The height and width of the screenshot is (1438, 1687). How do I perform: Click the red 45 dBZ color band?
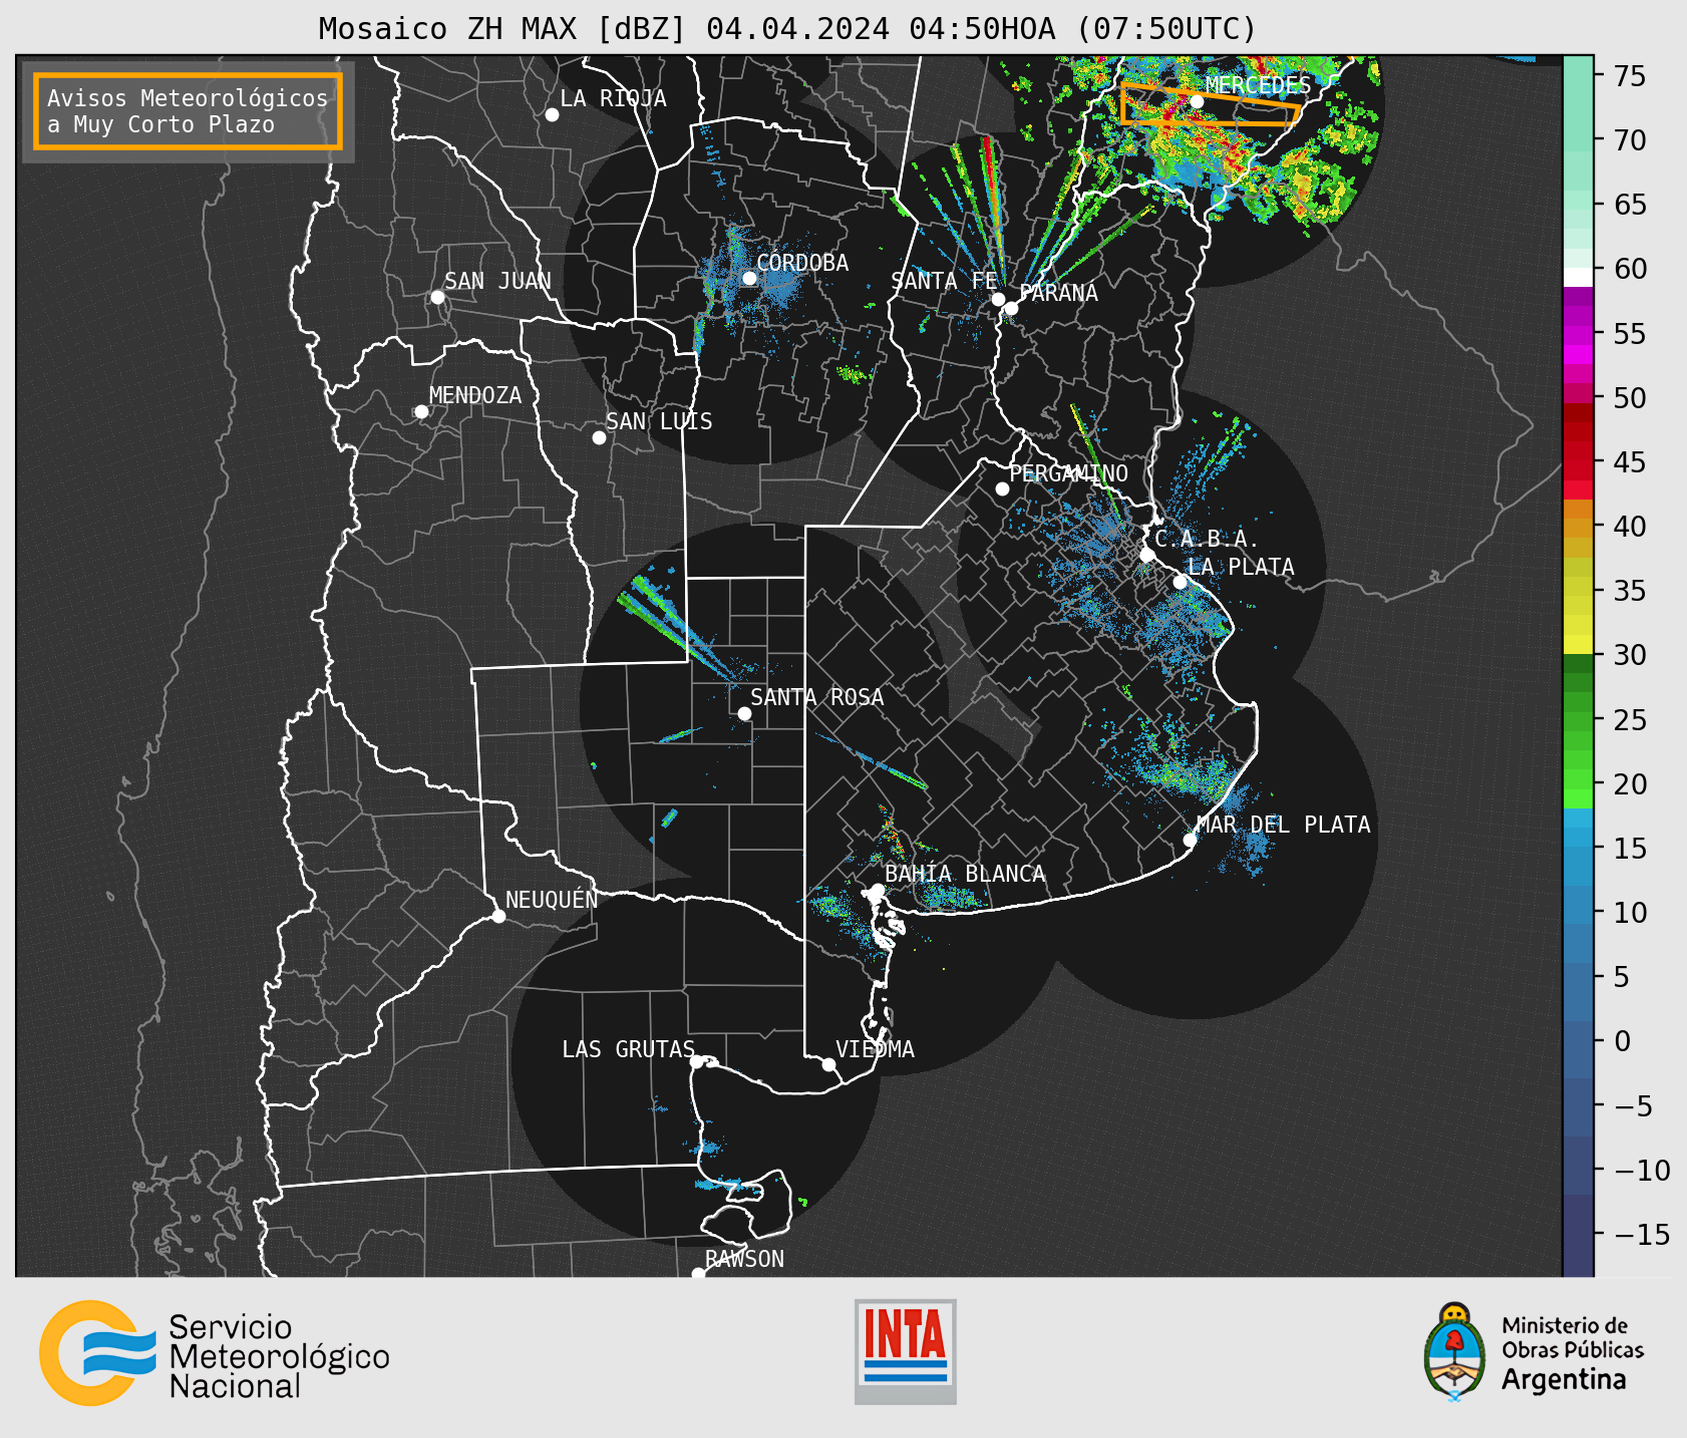[x=1578, y=462]
